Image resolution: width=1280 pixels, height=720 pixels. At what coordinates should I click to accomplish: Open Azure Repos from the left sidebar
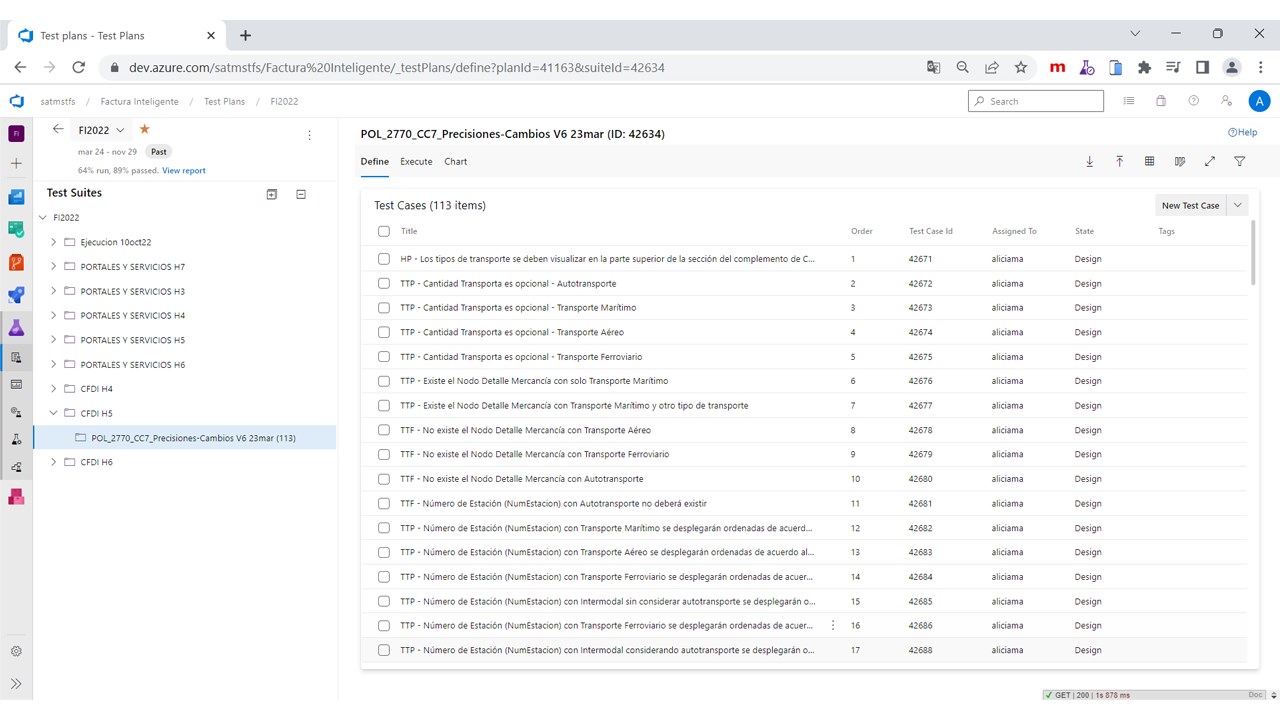(16, 262)
